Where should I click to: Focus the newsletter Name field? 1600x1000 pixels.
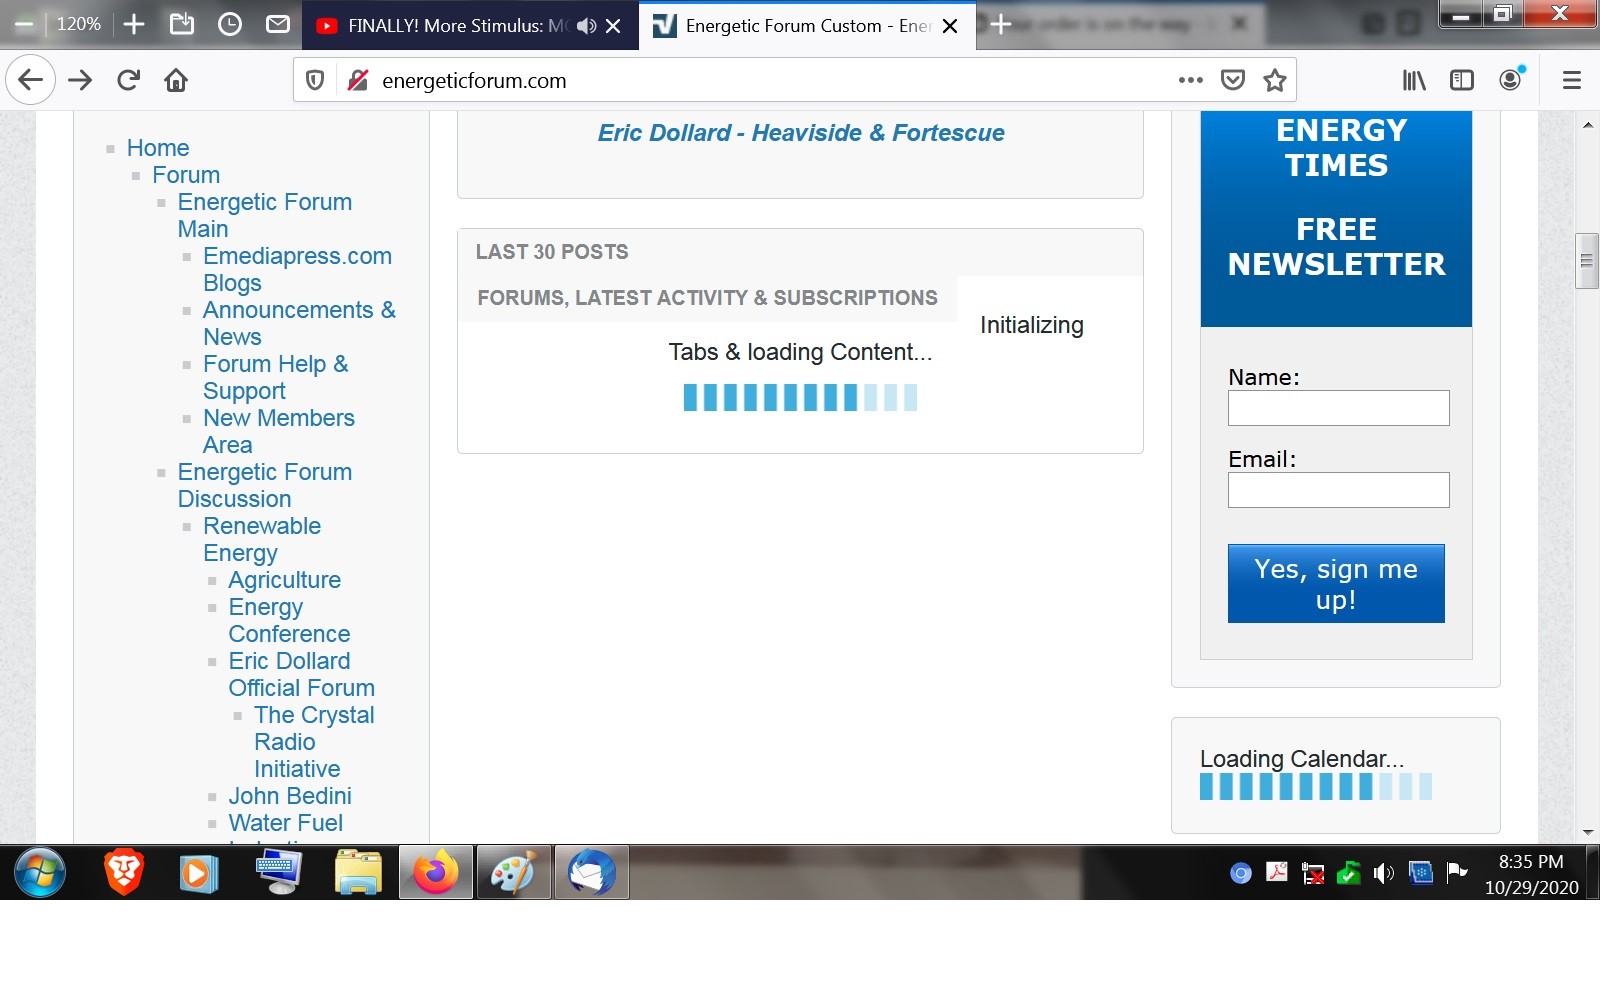tap(1338, 408)
